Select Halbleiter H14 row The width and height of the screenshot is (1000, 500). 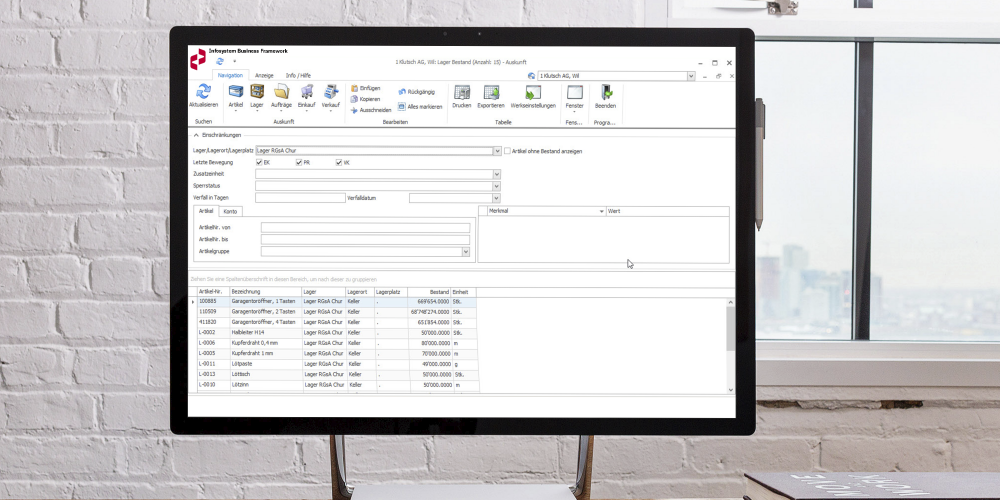[x=336, y=333]
